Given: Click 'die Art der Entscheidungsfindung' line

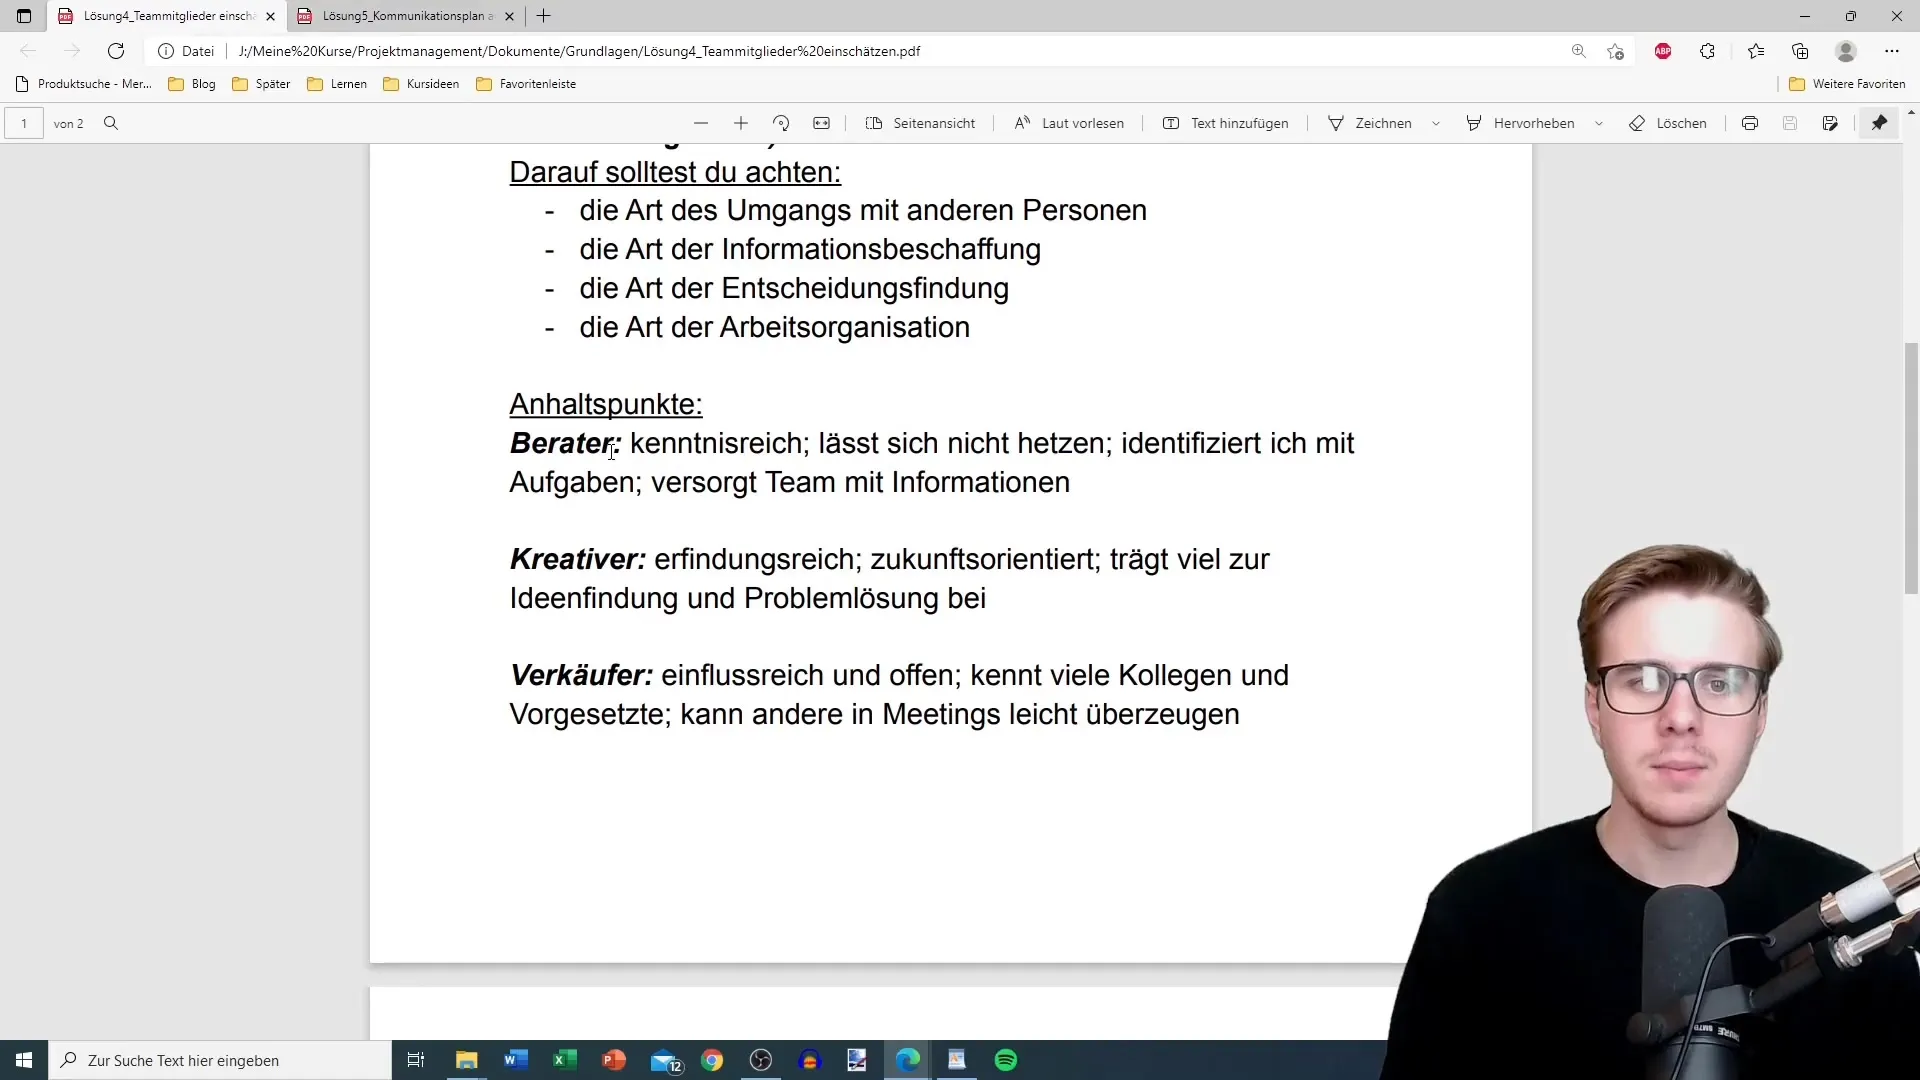Looking at the screenshot, I should 794,288.
